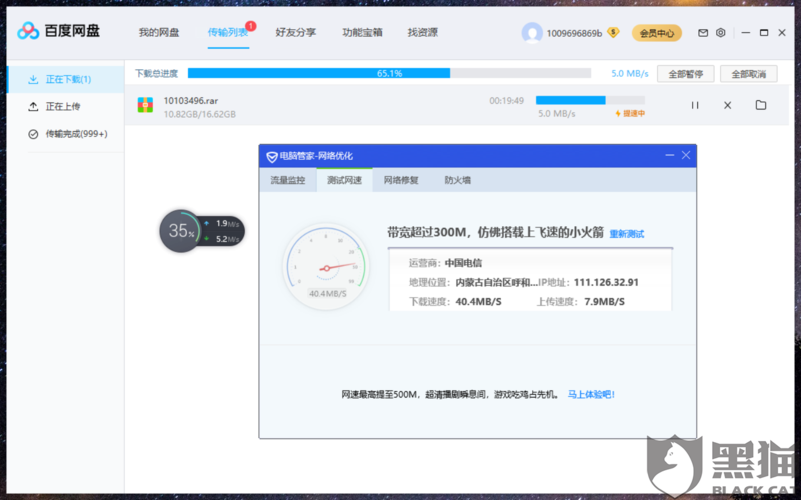Click remaining time 00:19:49
801x500 pixels.
pyautogui.click(x=506, y=101)
